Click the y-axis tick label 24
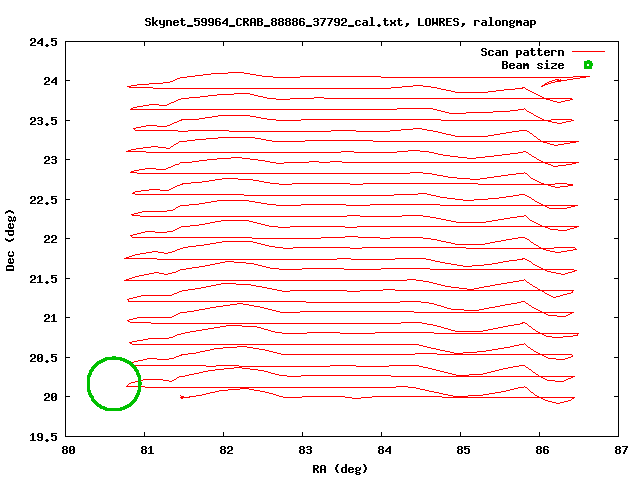Image resolution: width=640 pixels, height=480 pixels. [51, 81]
